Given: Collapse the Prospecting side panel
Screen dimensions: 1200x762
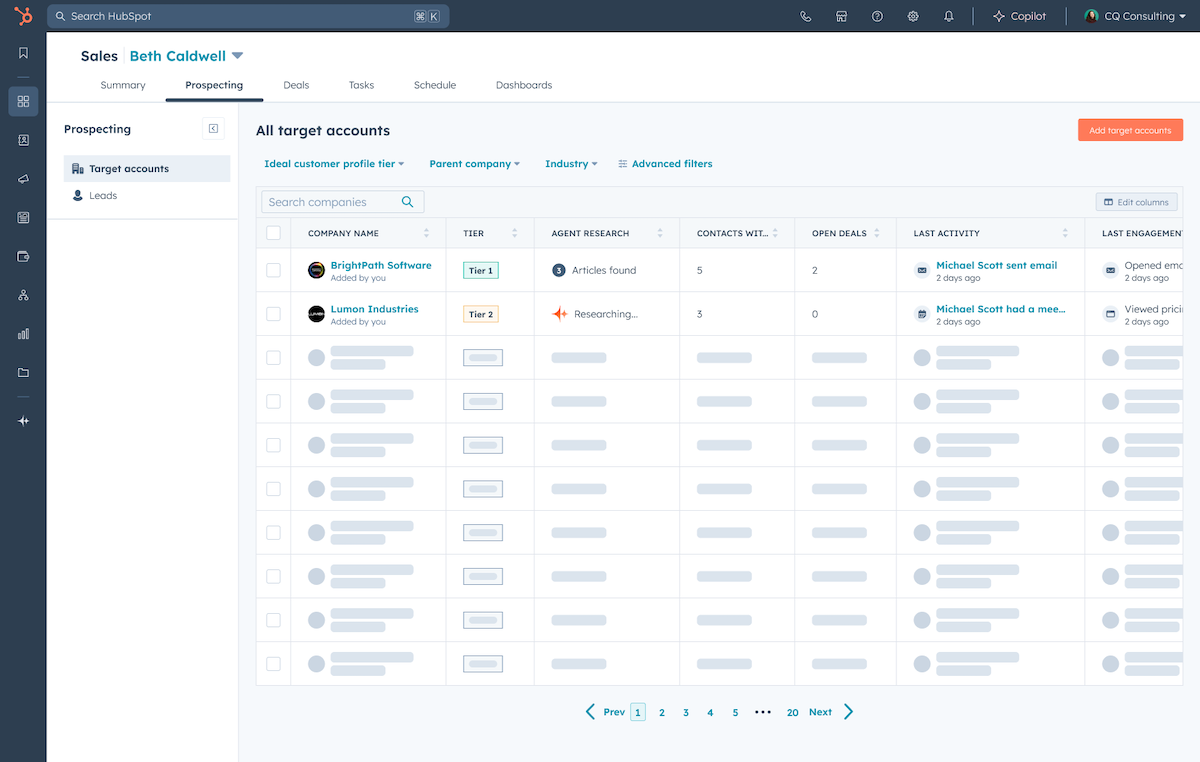Looking at the screenshot, I should pos(213,129).
